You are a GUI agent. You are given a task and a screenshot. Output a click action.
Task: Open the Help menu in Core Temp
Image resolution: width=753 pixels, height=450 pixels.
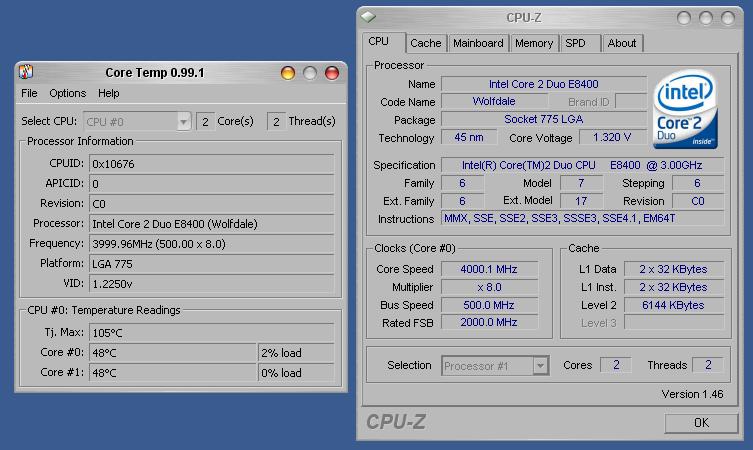point(109,93)
